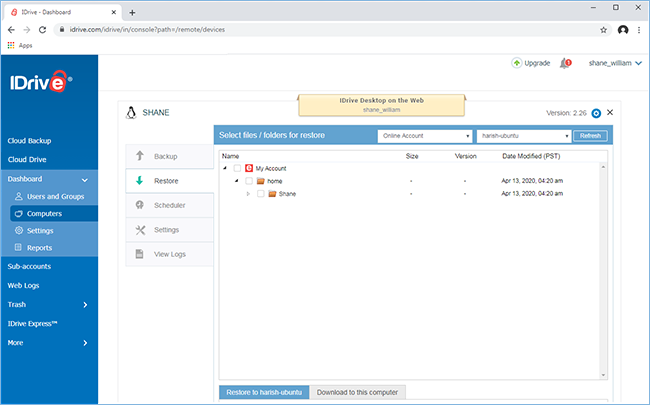The width and height of the screenshot is (650, 405).
Task: Open Sub-accounts page
Action: pos(29,267)
